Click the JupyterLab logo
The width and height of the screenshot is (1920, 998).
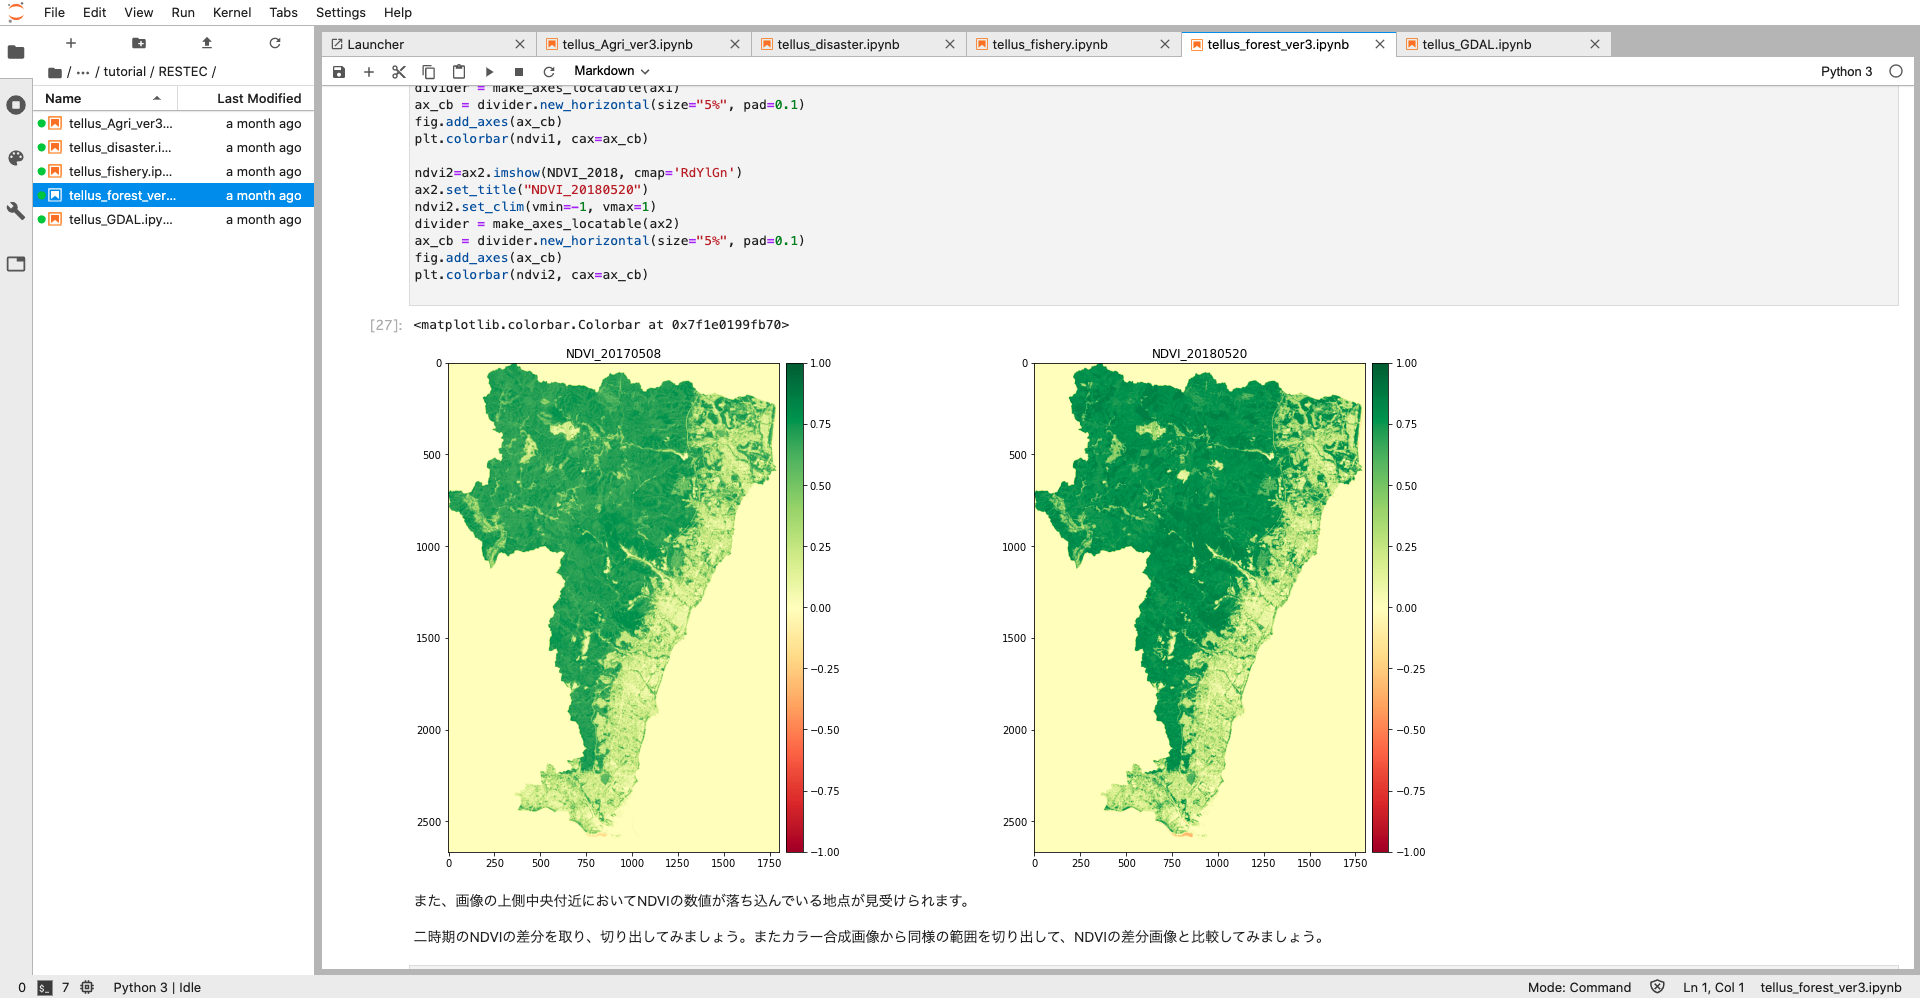[x=15, y=12]
